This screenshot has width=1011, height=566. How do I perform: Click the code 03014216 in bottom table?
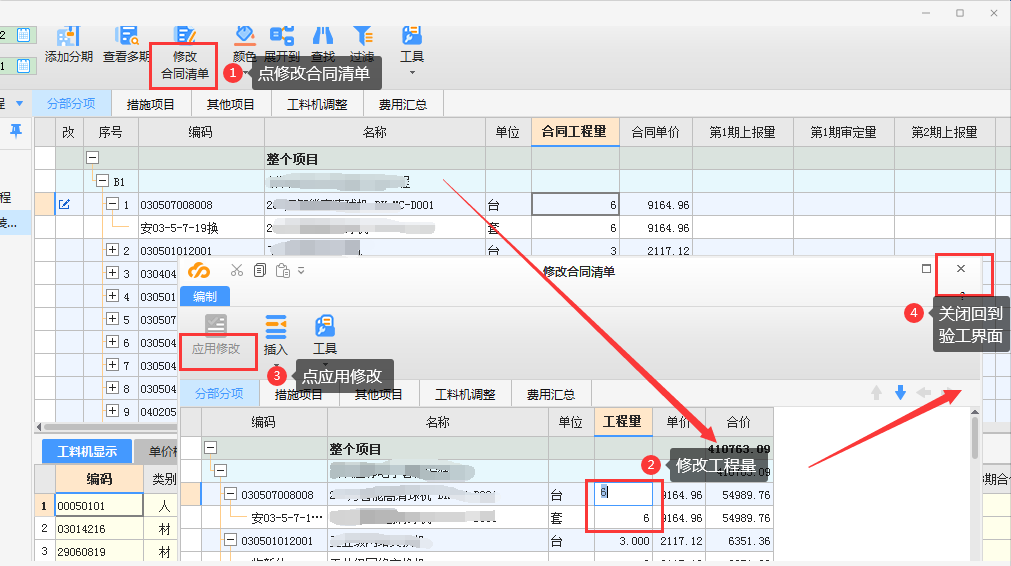81,529
